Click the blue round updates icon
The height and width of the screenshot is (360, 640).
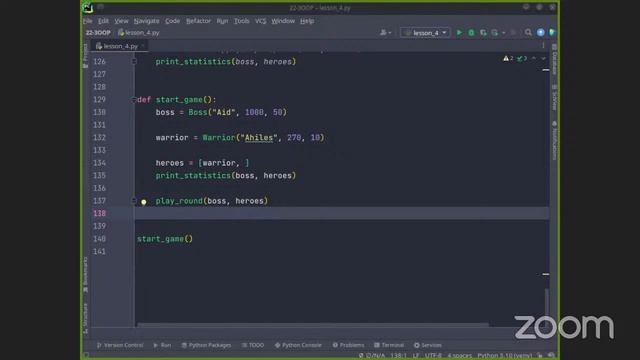click(540, 32)
